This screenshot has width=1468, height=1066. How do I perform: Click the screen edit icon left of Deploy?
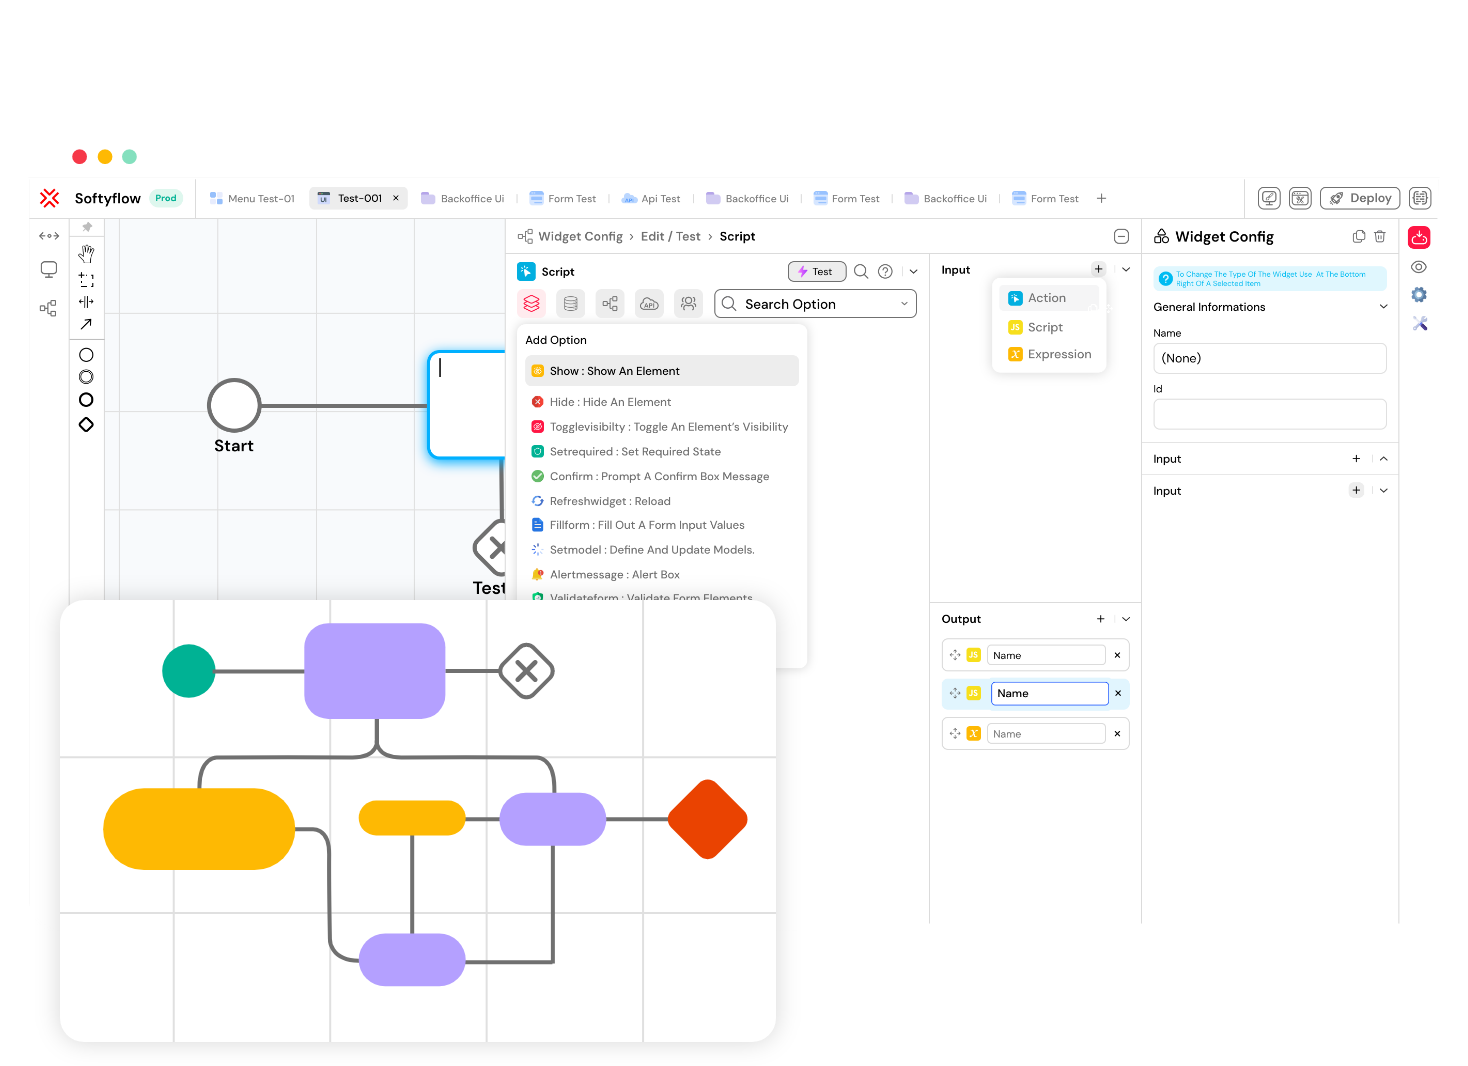click(x=1269, y=198)
